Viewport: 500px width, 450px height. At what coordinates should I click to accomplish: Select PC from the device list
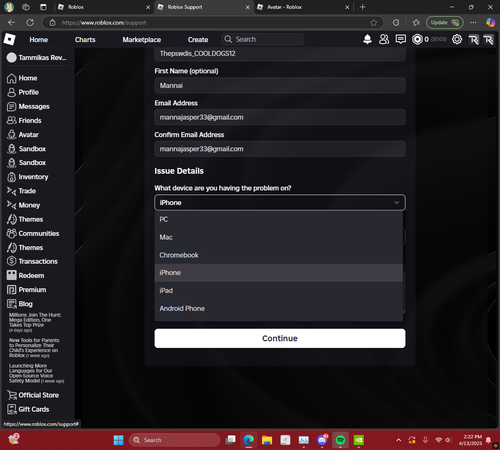(279, 219)
